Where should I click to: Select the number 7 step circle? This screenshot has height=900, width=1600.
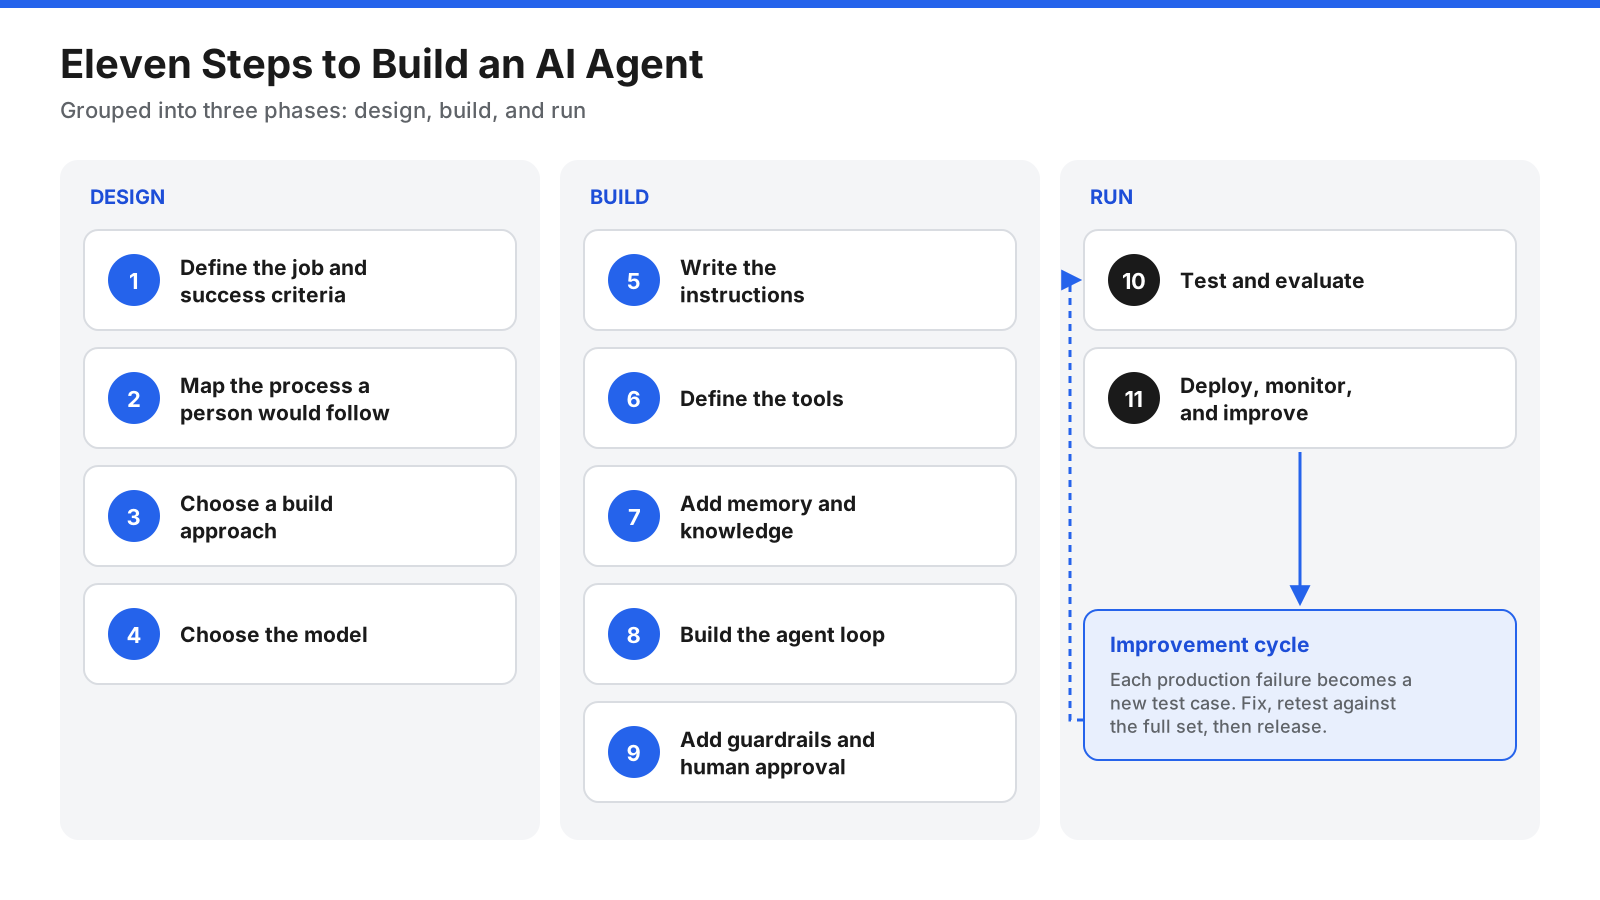pos(634,516)
